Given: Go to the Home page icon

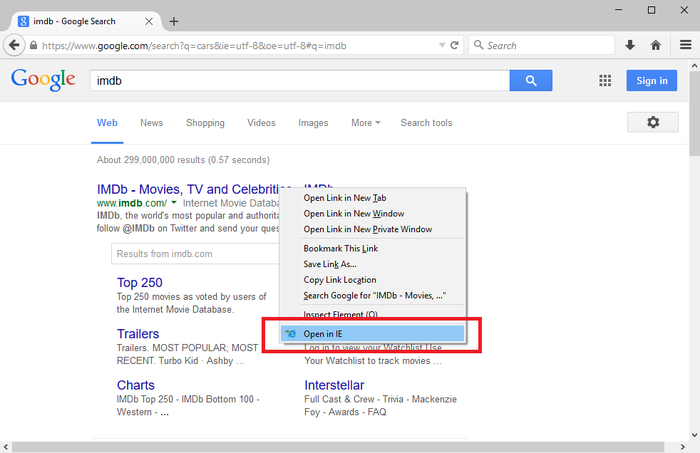Looking at the screenshot, I should pyautogui.click(x=655, y=45).
